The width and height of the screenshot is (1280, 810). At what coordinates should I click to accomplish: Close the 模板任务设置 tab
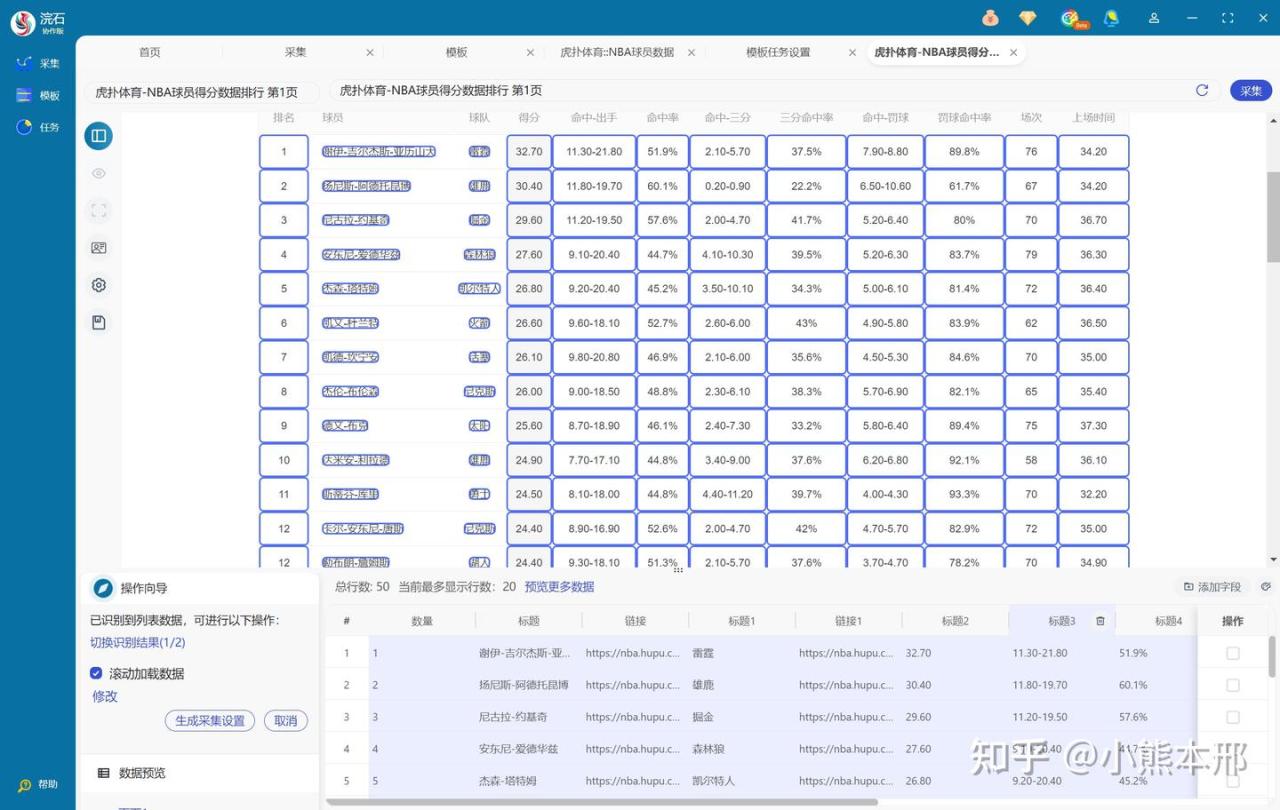[852, 52]
